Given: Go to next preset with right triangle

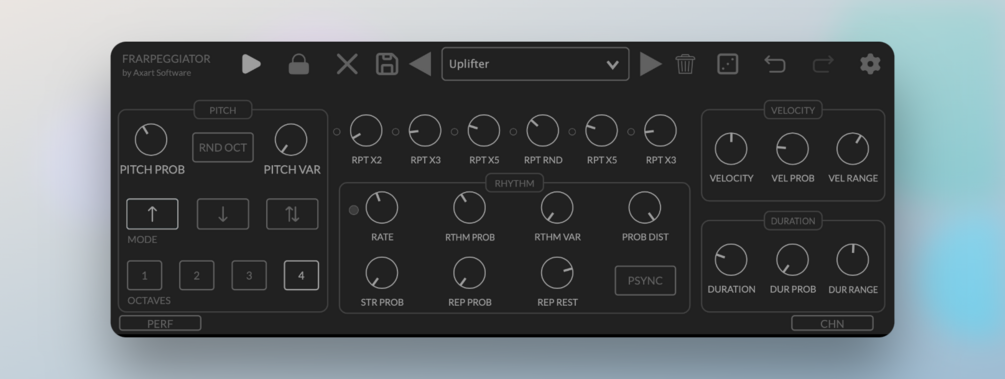Looking at the screenshot, I should 651,64.
